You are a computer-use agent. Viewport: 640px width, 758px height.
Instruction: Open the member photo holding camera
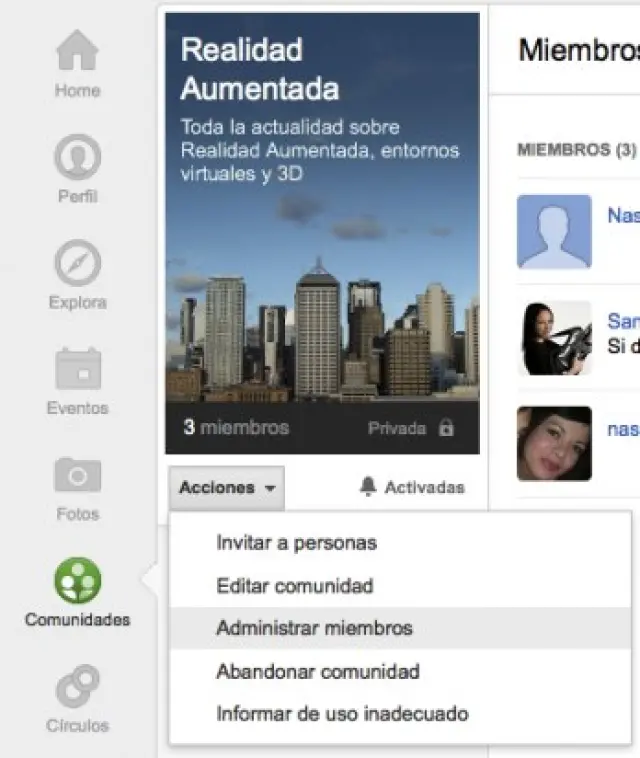coord(554,338)
